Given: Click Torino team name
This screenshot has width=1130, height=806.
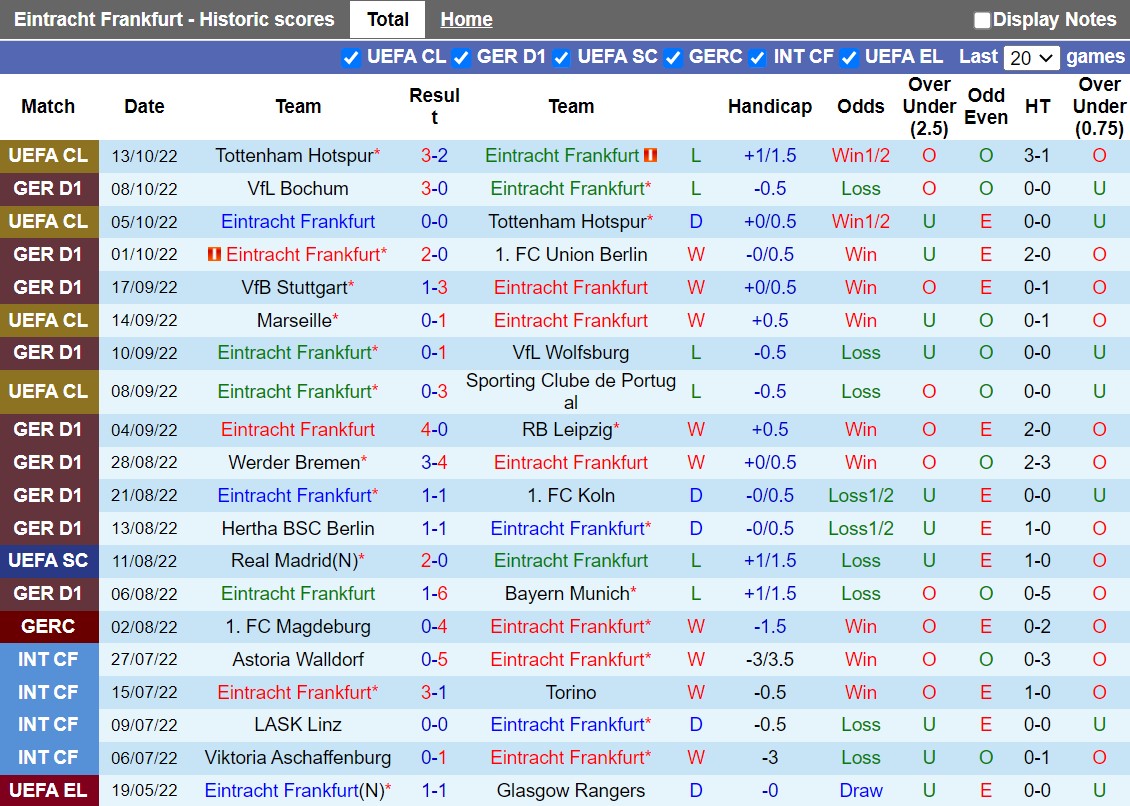Looking at the screenshot, I should (571, 692).
